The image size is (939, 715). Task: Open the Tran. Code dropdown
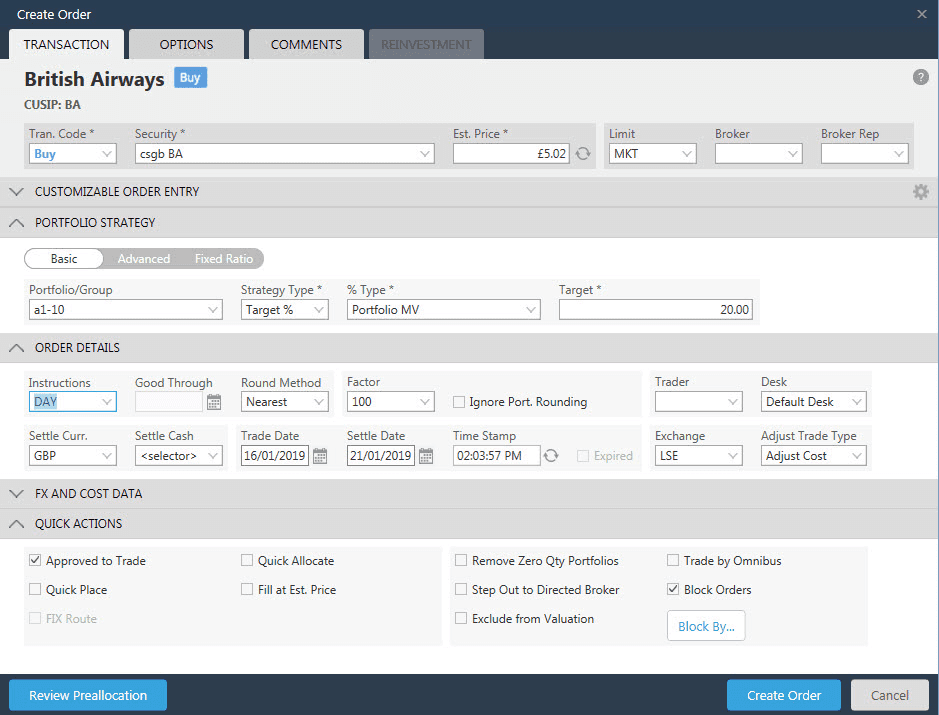pos(73,154)
